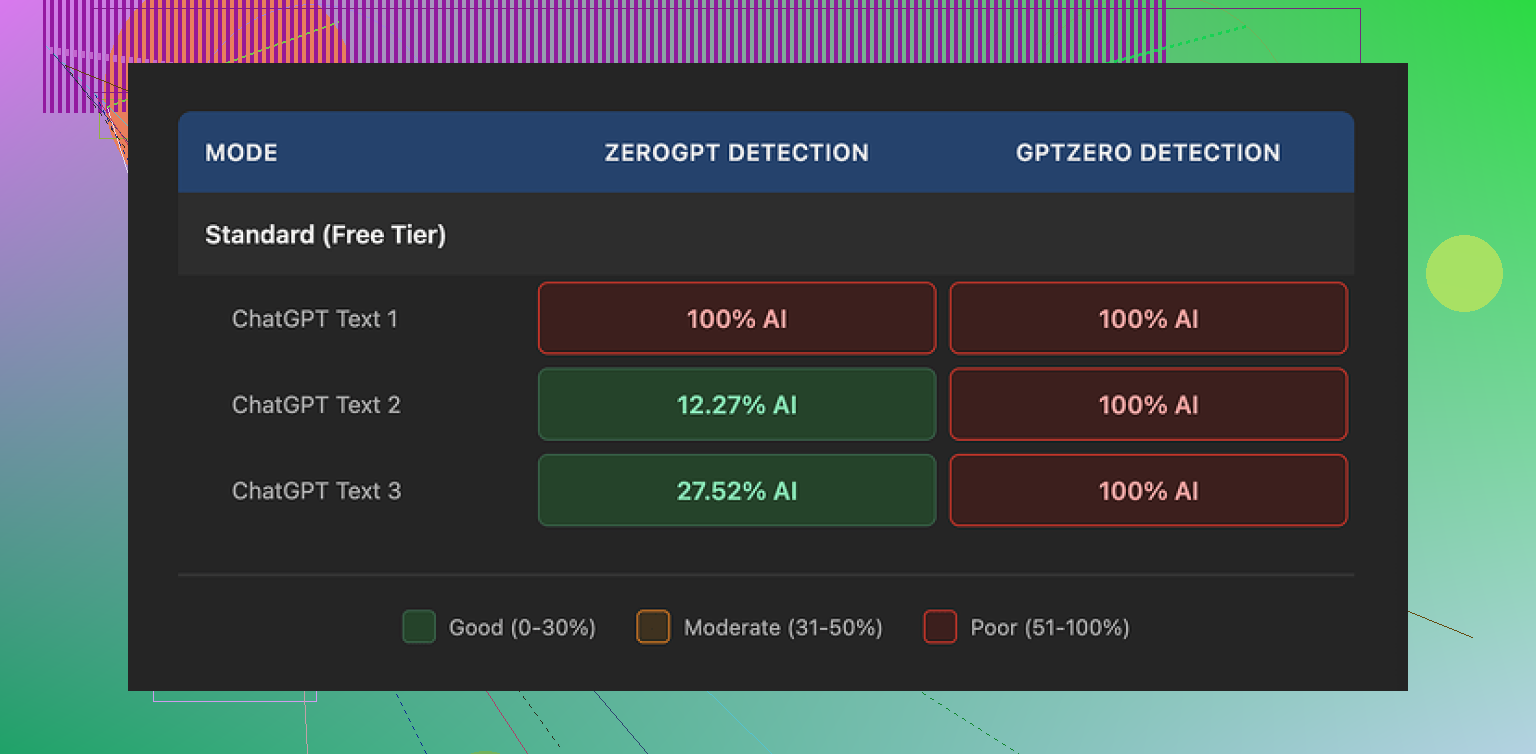Select the Moderate (31-50%) legend label
This screenshot has height=754, width=1536.
coord(782,627)
